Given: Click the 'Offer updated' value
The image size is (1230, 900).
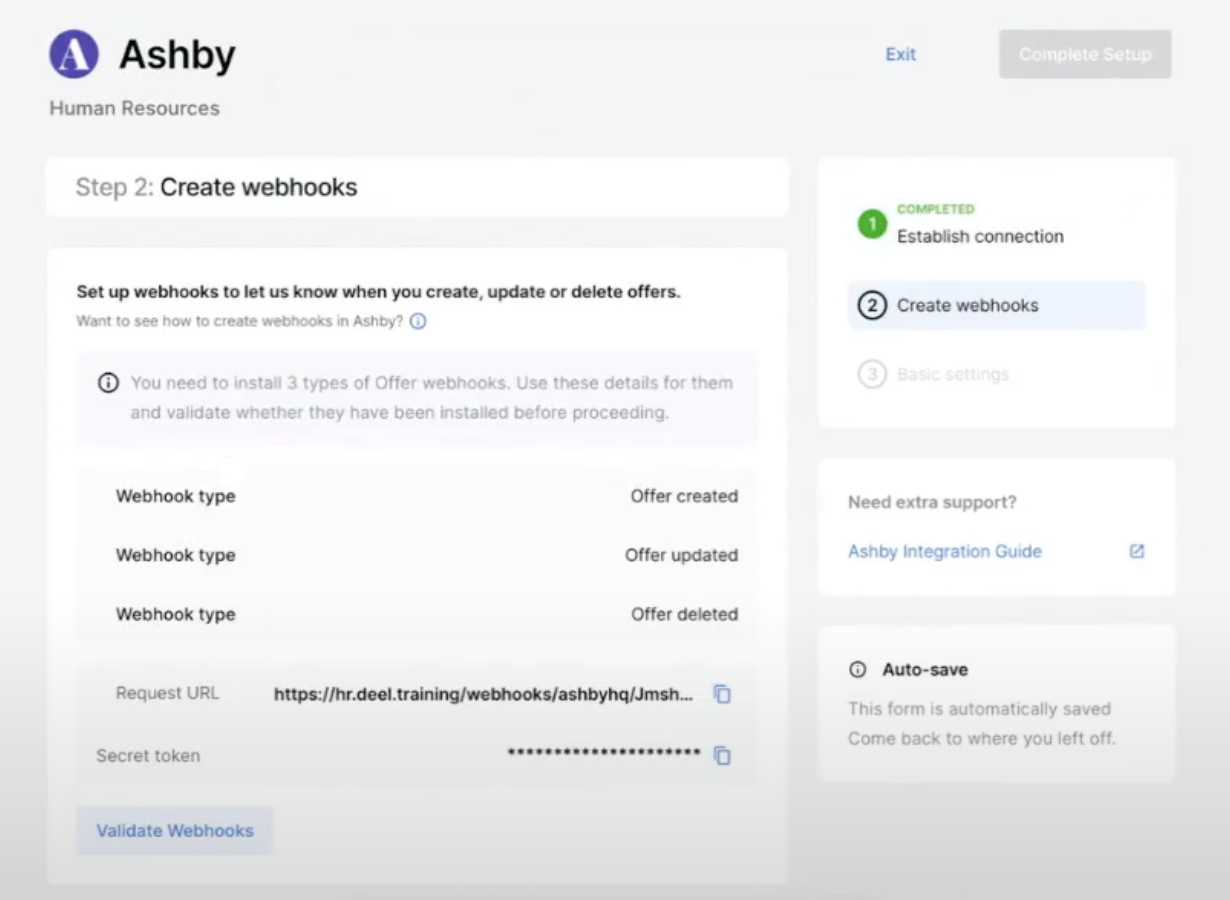Looking at the screenshot, I should coord(681,555).
